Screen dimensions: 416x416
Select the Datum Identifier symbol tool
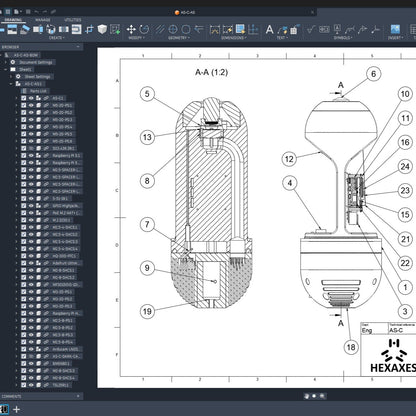pos(337,30)
